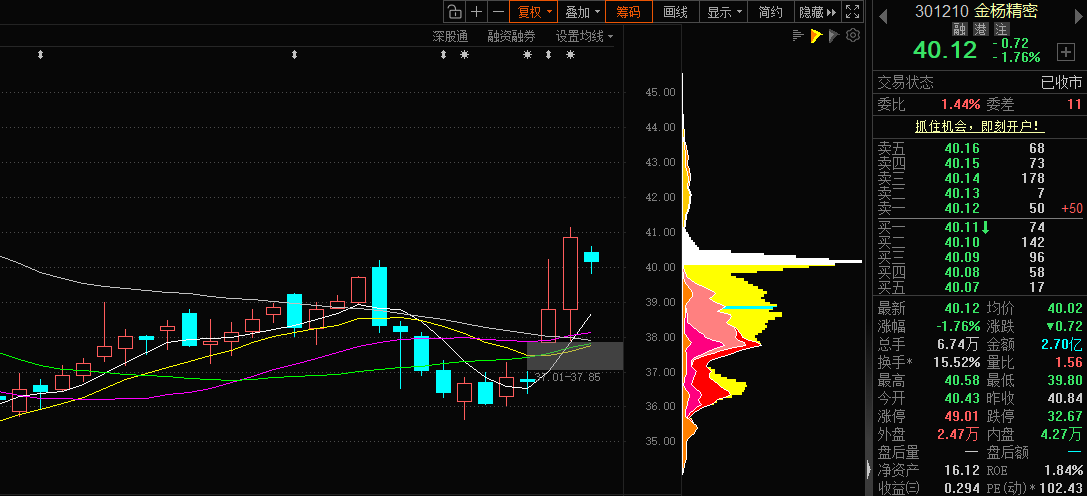Click the +50 volume change next to 卖一

pos(1071,209)
